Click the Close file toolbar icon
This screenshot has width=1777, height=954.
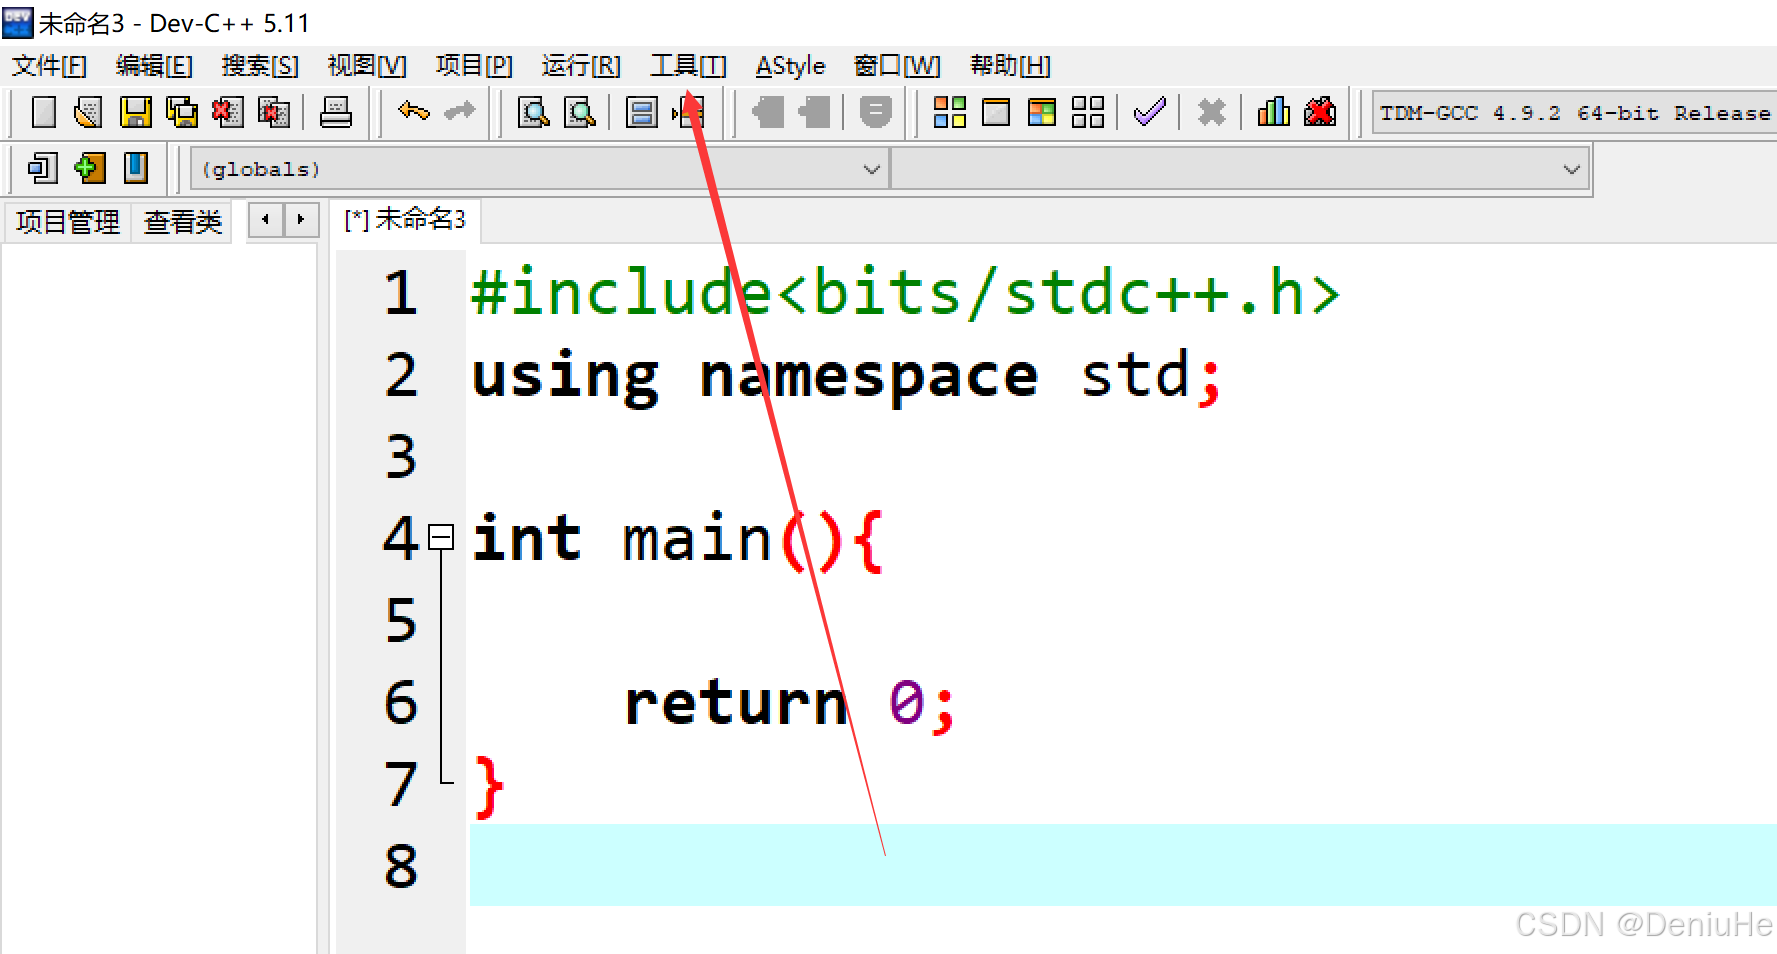tap(228, 112)
